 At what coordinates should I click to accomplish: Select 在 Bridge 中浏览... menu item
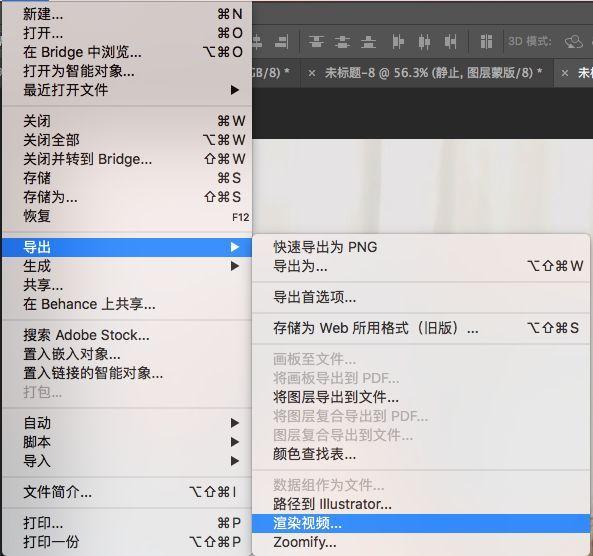tap(127, 52)
